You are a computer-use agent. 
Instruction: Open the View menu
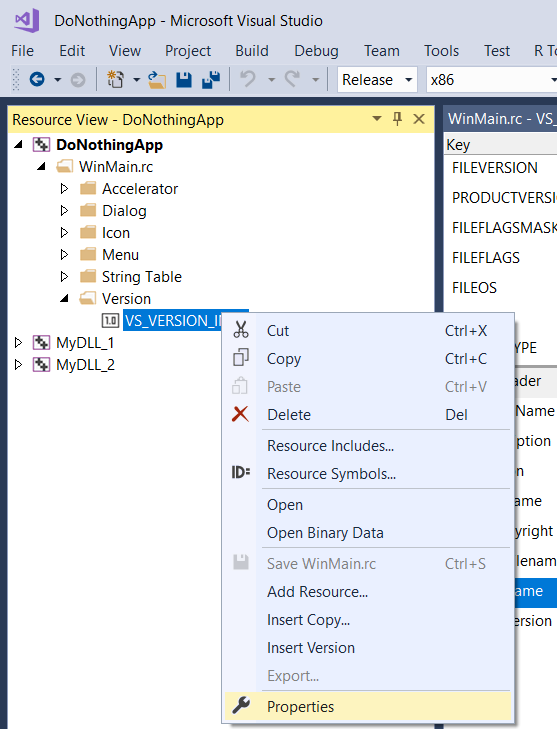tap(125, 51)
